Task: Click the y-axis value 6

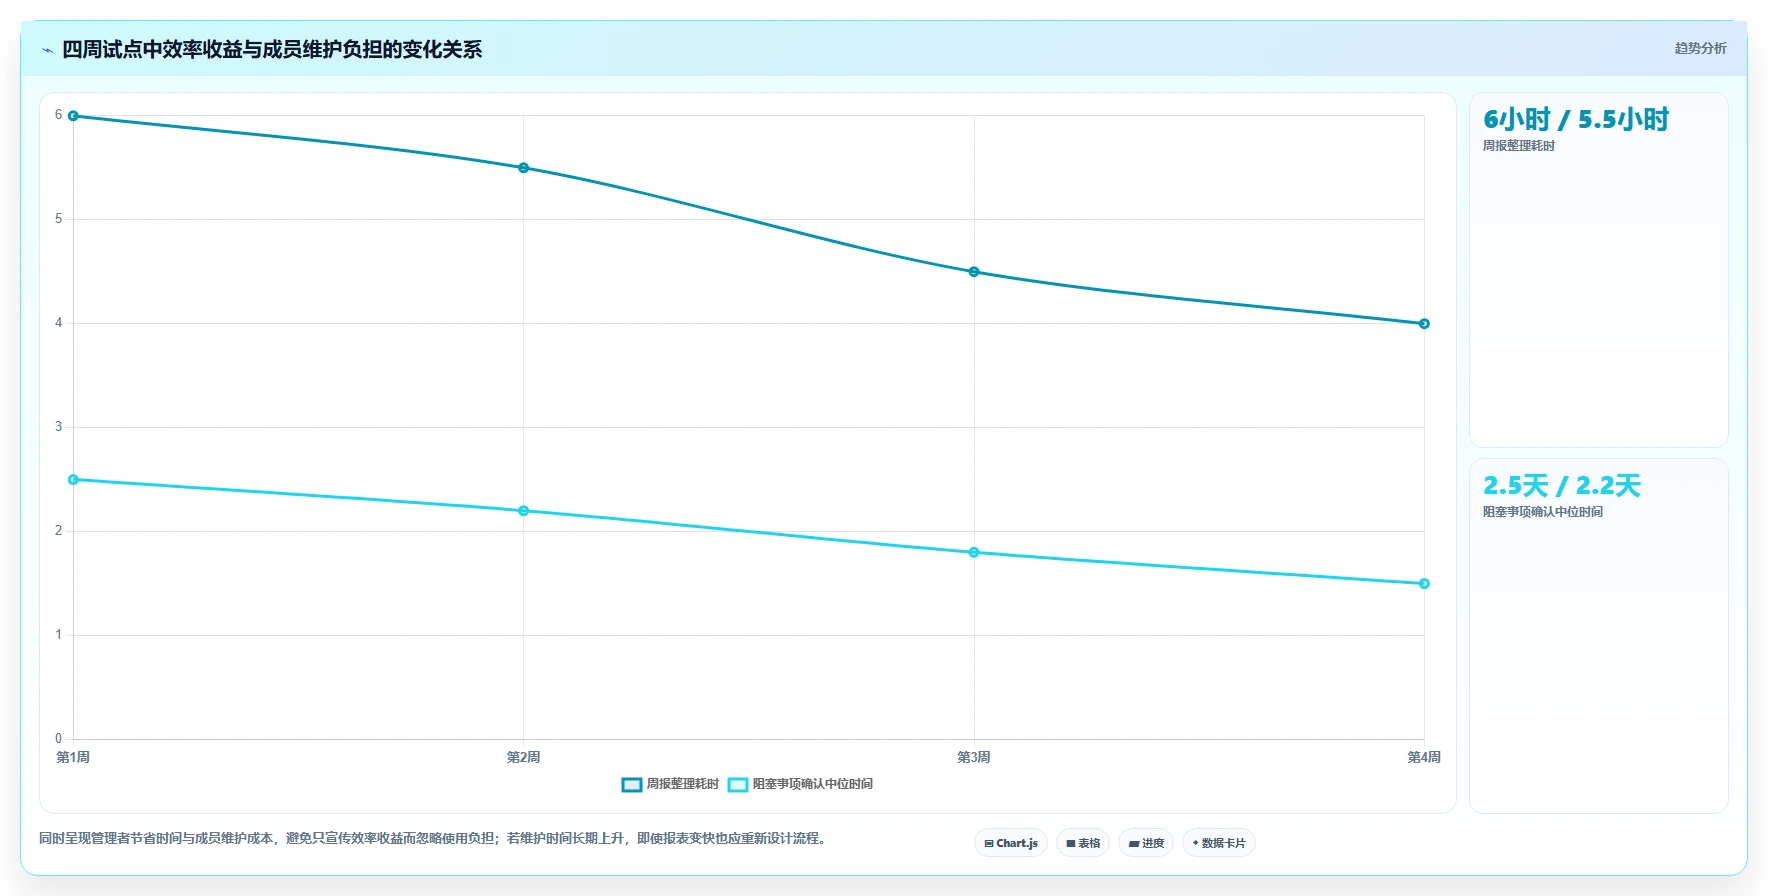Action: (x=58, y=115)
